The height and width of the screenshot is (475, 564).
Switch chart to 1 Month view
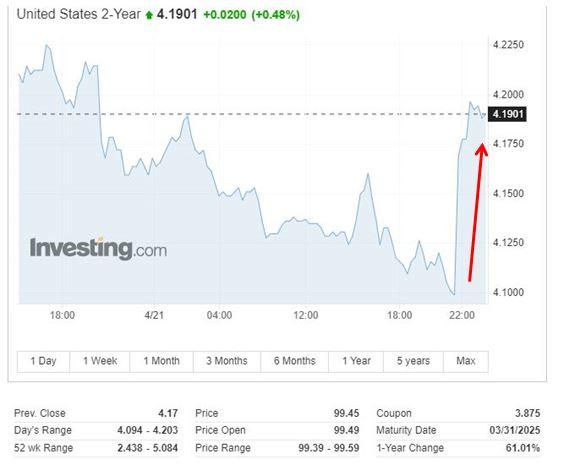[162, 361]
